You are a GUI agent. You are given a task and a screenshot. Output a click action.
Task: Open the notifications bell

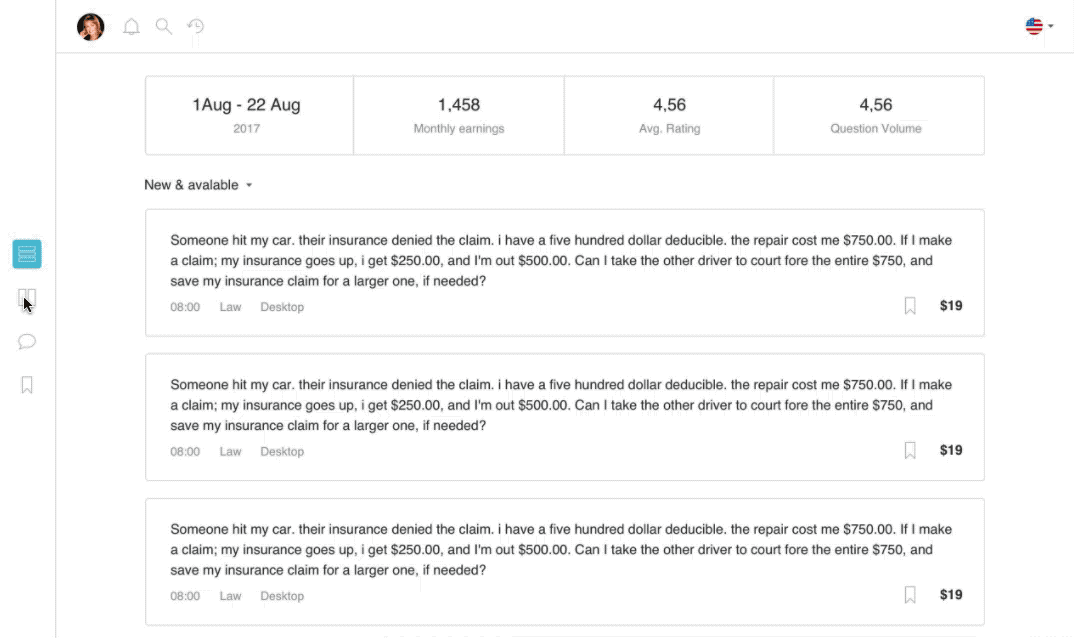tap(131, 27)
